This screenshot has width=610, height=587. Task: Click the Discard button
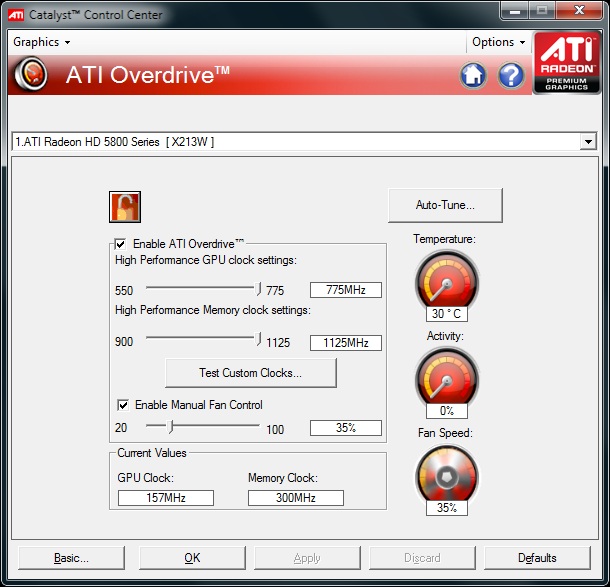422,558
